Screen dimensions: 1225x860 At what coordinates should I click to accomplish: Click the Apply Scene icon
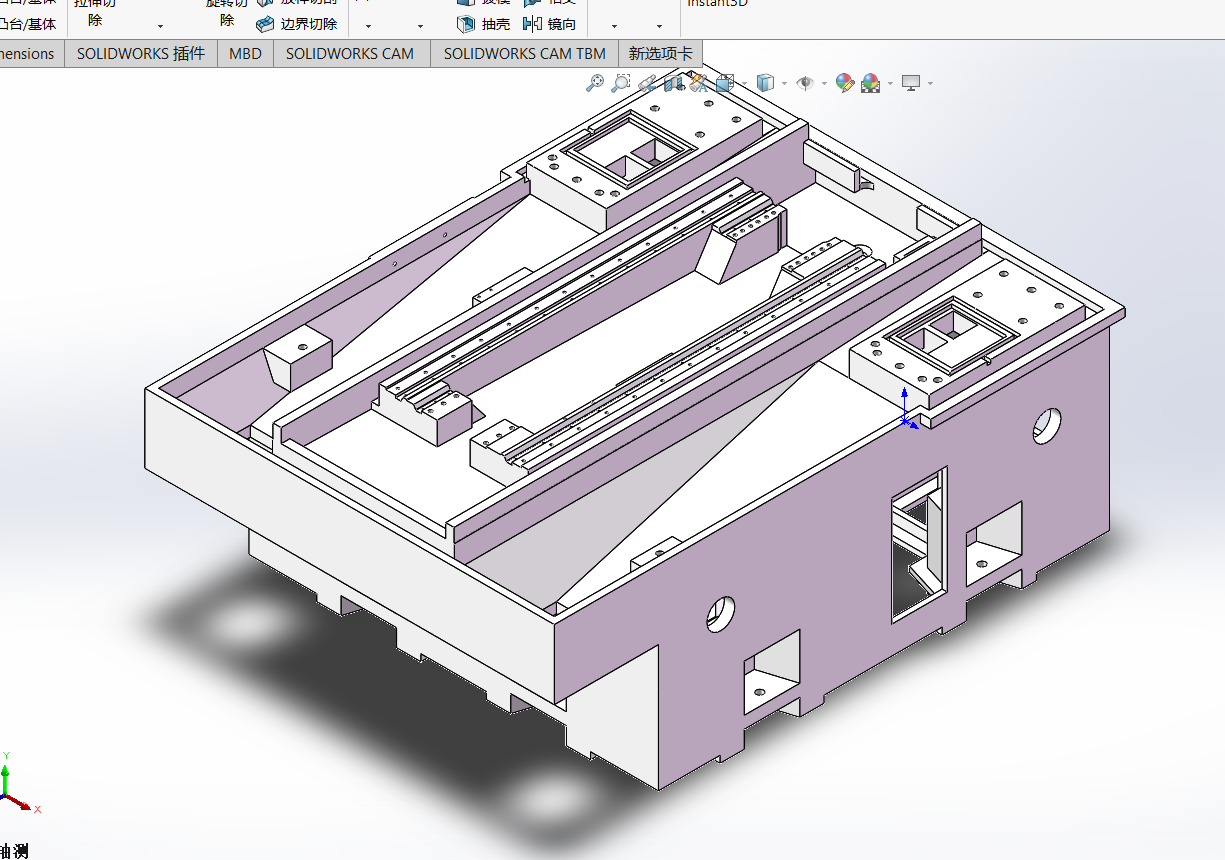[x=871, y=84]
